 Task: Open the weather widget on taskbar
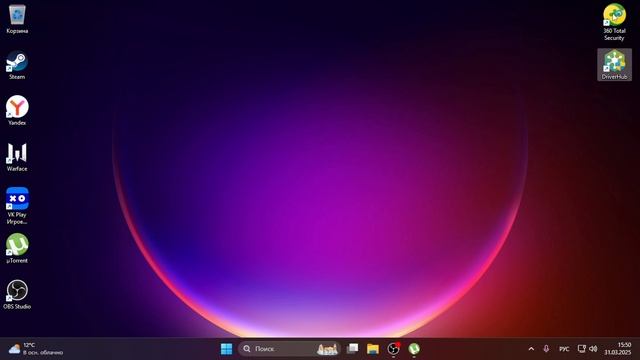pos(36,349)
